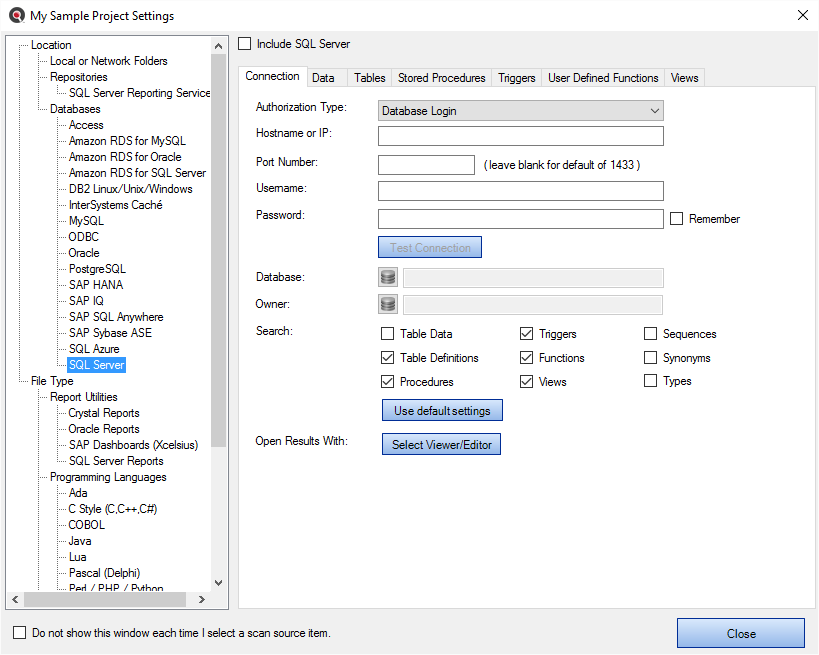
Task: Click the app logo in title bar
Action: (x=17, y=15)
